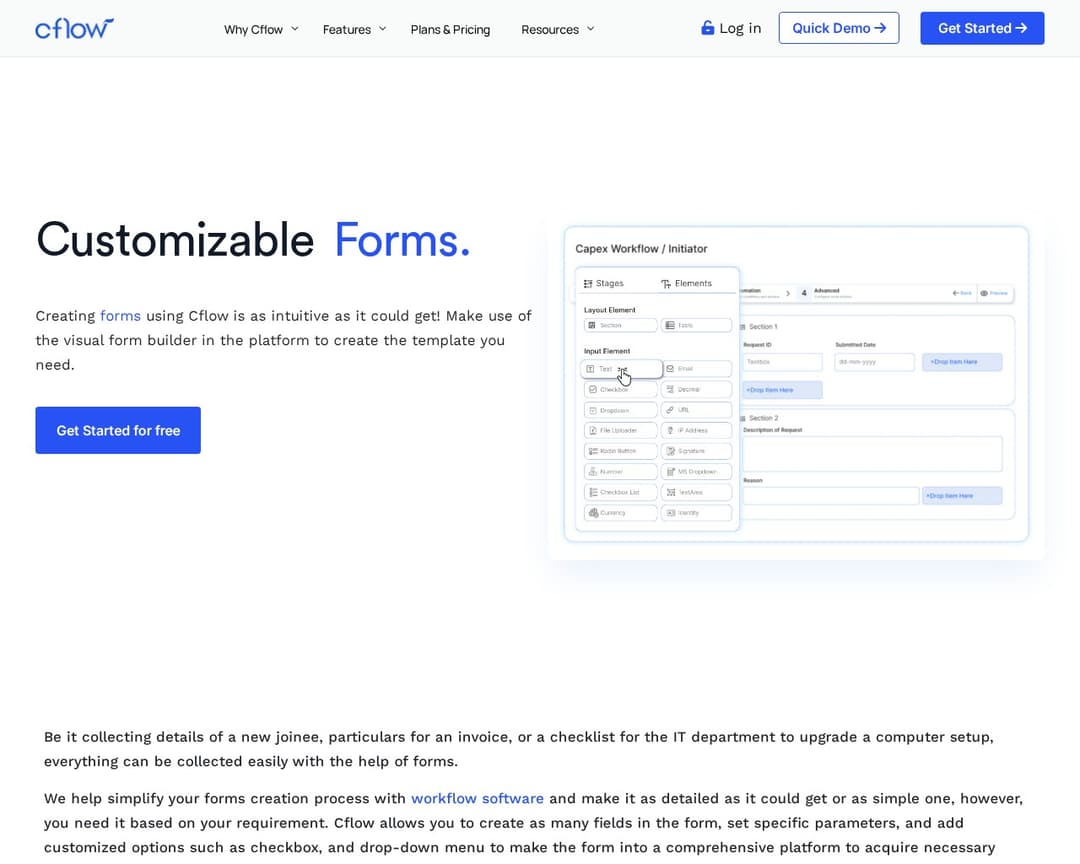Click the Preview eye button
The image size is (1080, 864).
point(994,294)
